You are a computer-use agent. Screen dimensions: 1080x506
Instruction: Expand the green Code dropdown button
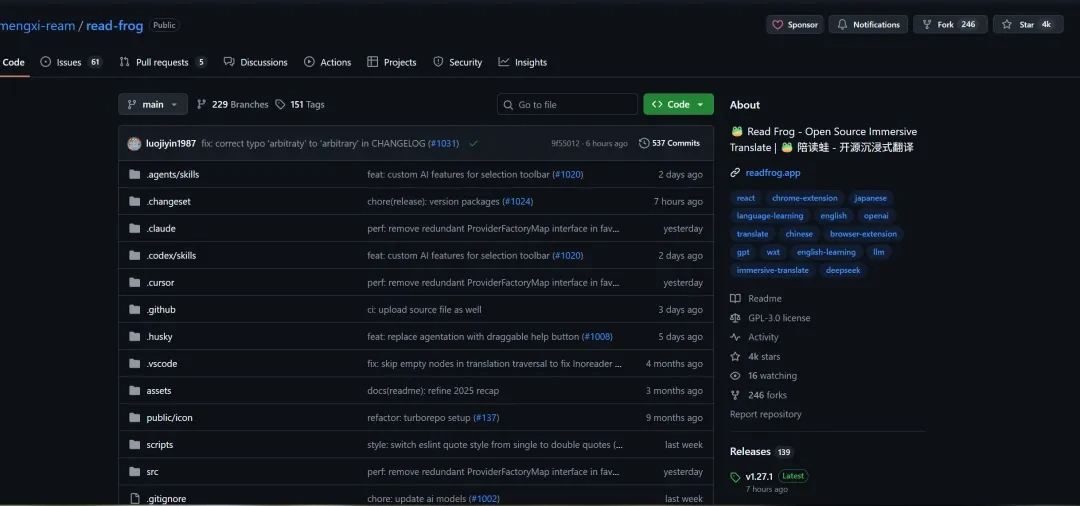pyautogui.click(x=678, y=105)
